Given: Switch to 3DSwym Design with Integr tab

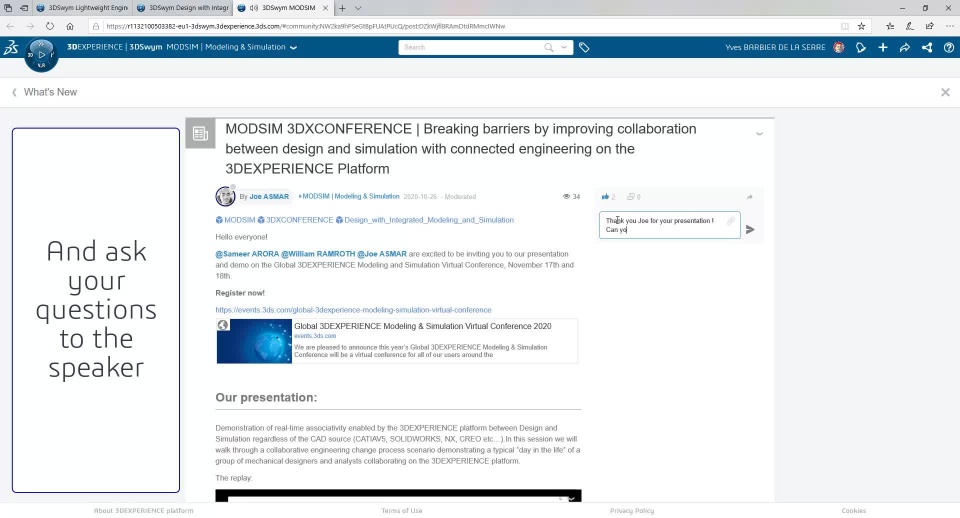Looking at the screenshot, I should (x=182, y=8).
